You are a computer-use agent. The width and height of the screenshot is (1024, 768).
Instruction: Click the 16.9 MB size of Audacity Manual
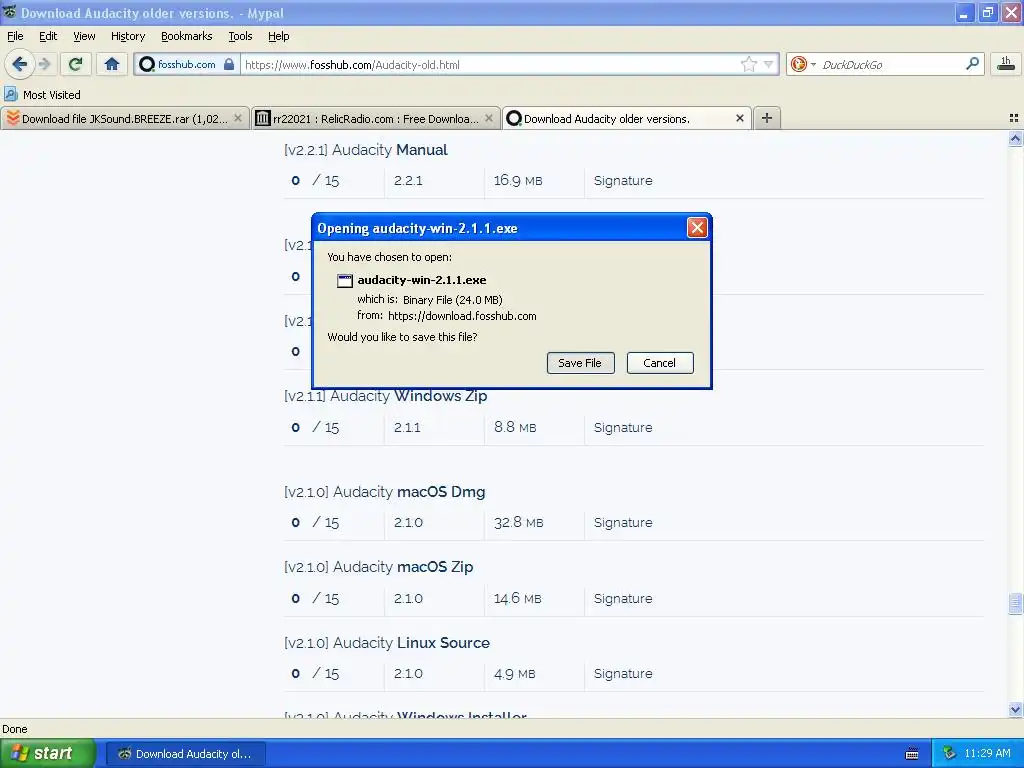click(x=518, y=181)
